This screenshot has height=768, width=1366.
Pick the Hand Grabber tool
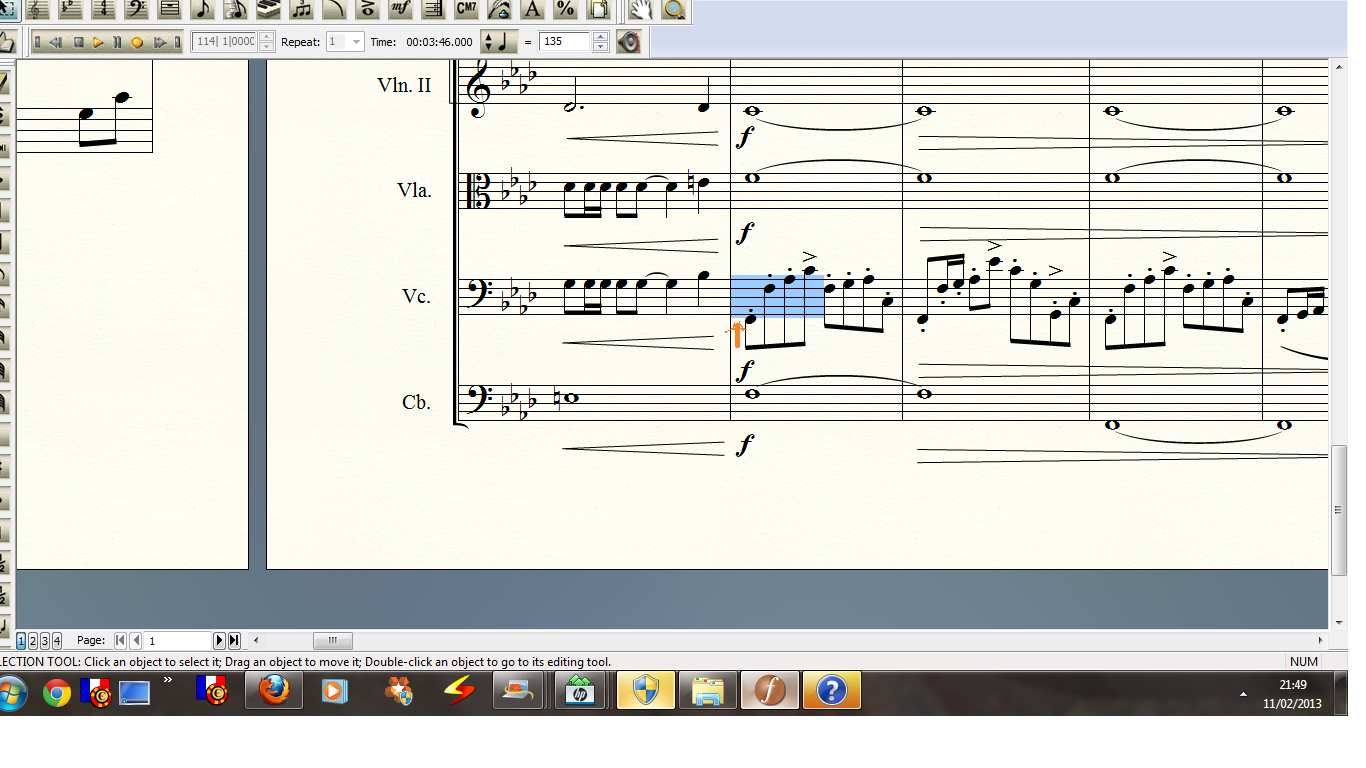click(641, 10)
